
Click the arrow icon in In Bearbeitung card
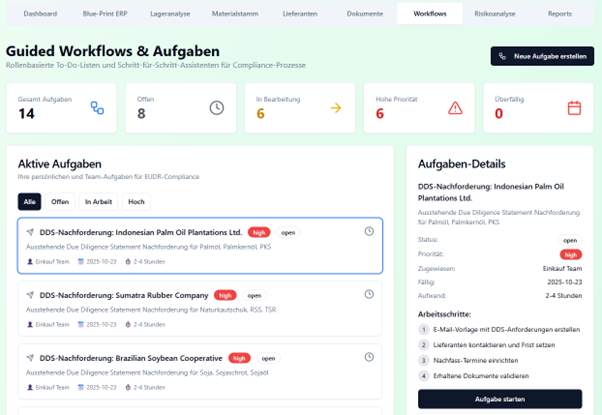point(336,108)
